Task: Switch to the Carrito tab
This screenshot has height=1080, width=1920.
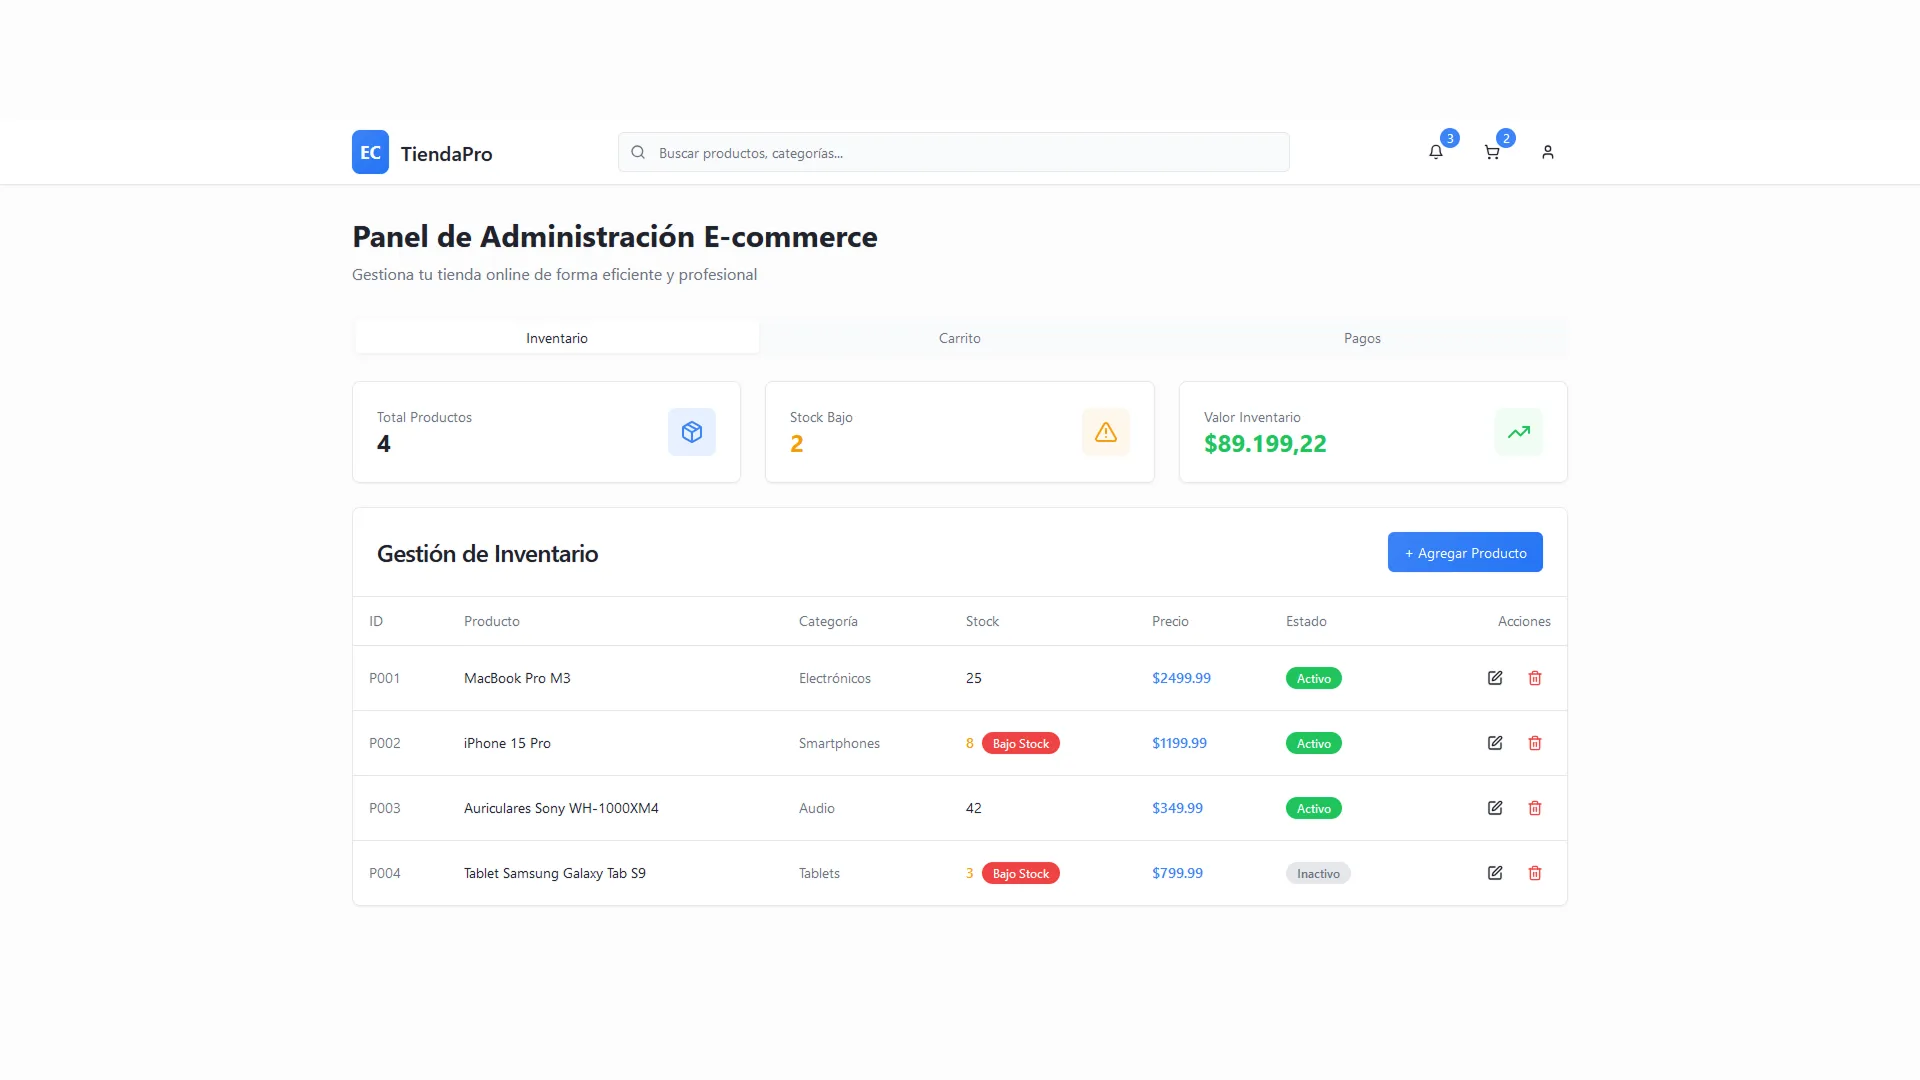Action: point(959,338)
